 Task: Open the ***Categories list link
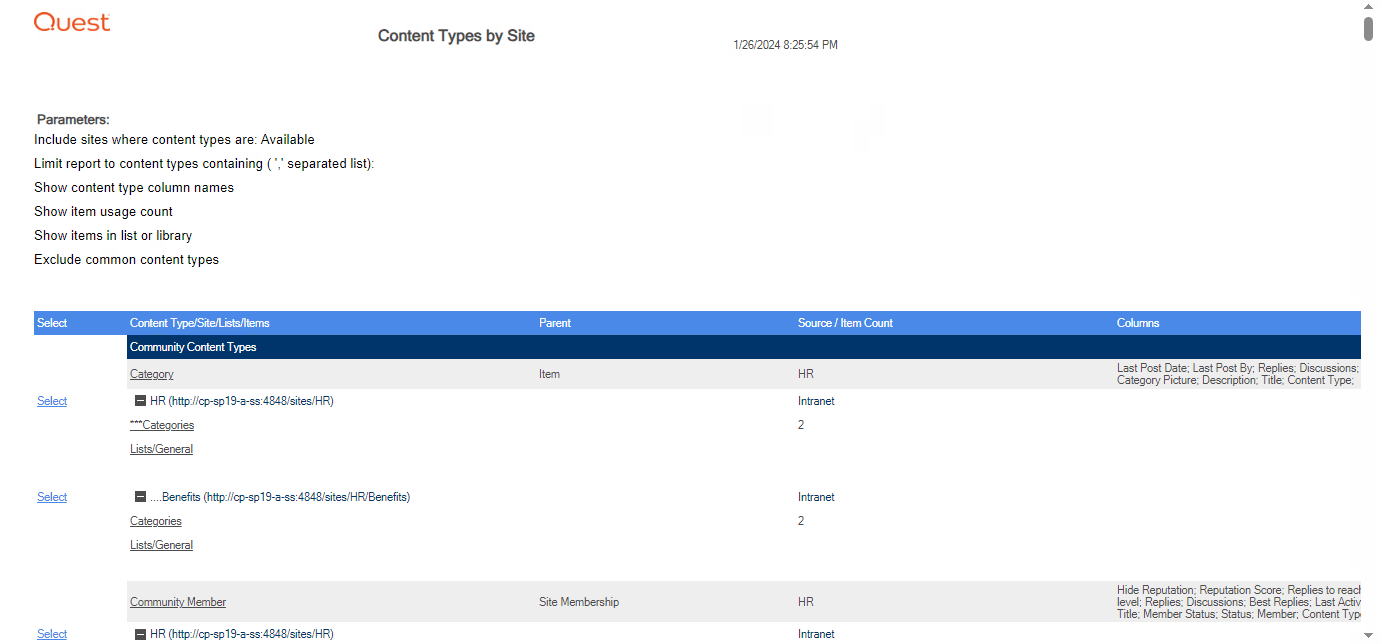pos(162,424)
